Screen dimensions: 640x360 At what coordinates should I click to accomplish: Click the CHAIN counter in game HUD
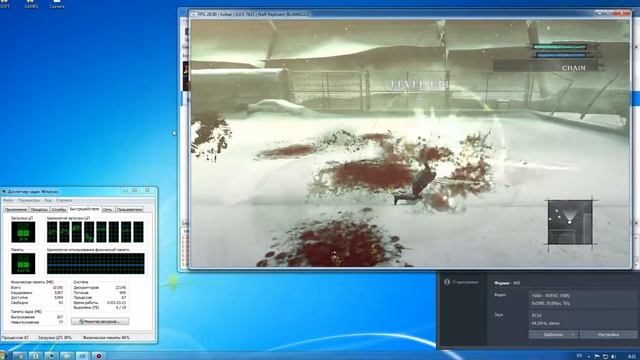[573, 68]
